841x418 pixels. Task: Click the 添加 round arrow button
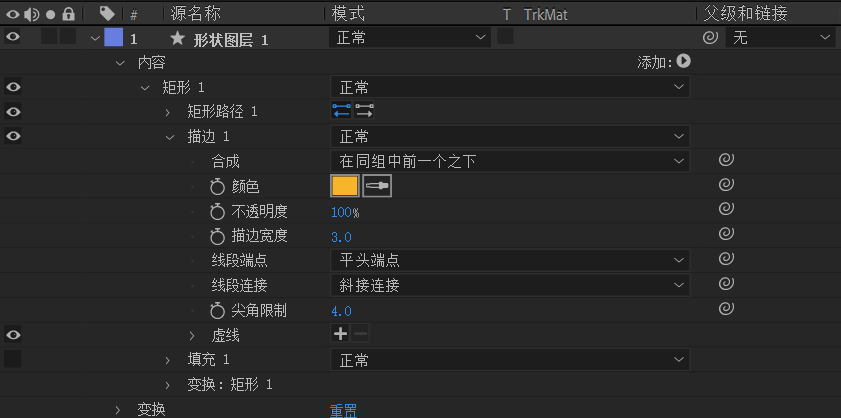tap(683, 62)
